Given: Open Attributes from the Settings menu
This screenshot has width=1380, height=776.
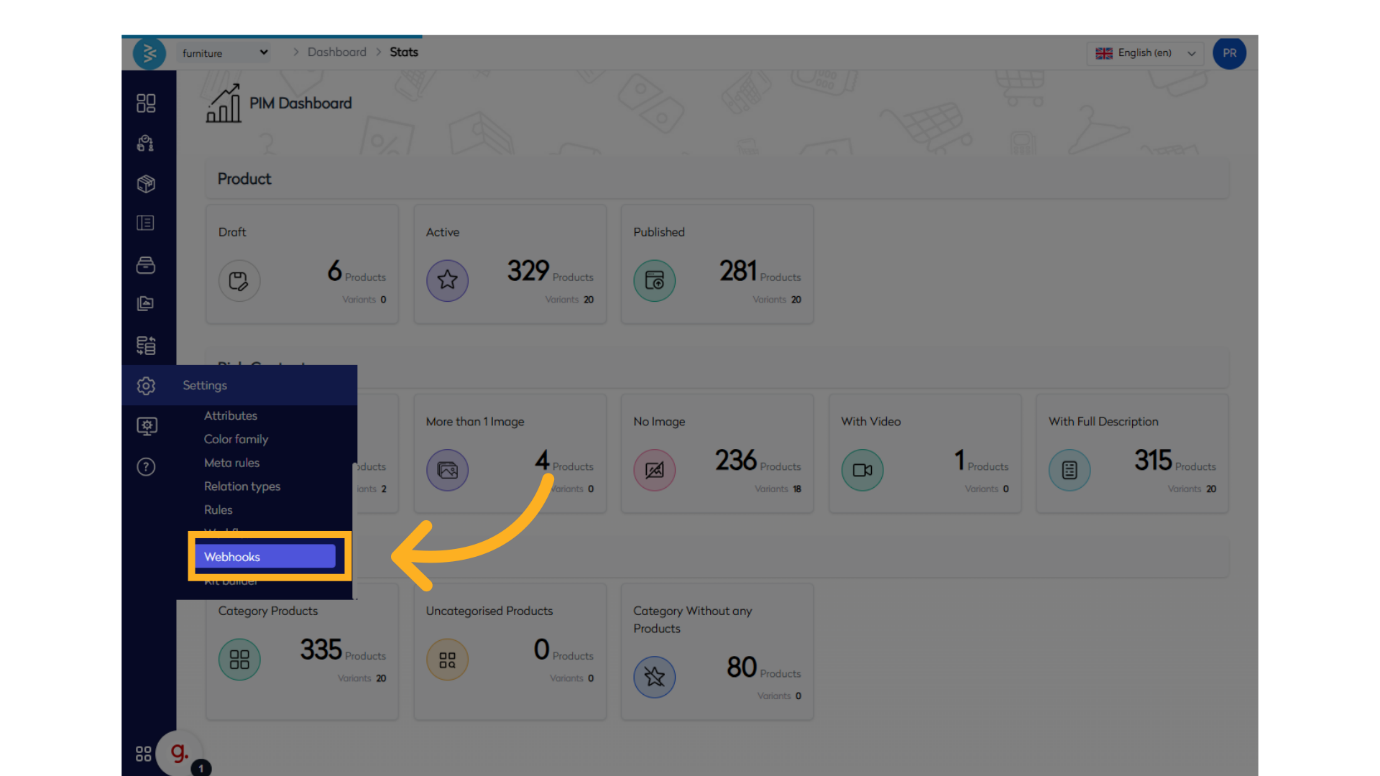Looking at the screenshot, I should (x=231, y=416).
